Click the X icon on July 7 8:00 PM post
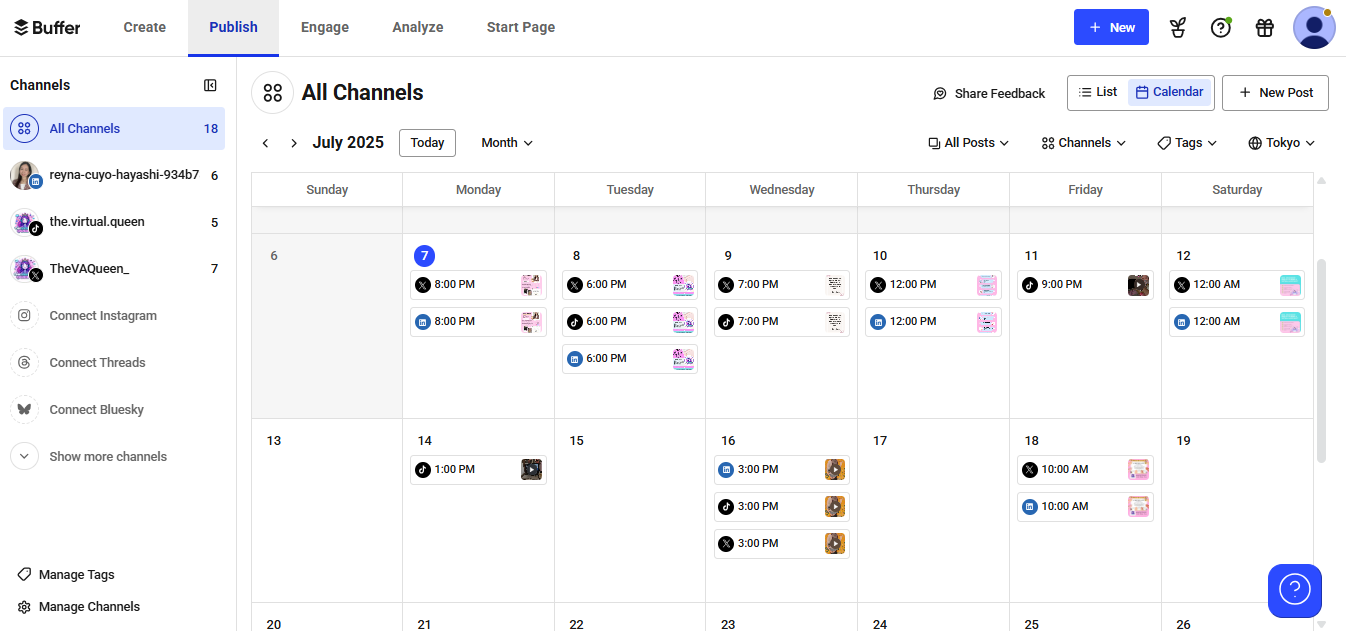 (423, 285)
